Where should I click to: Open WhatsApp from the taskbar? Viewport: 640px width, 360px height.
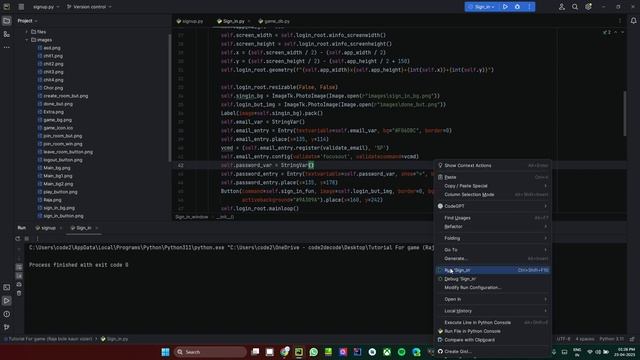[313, 352]
